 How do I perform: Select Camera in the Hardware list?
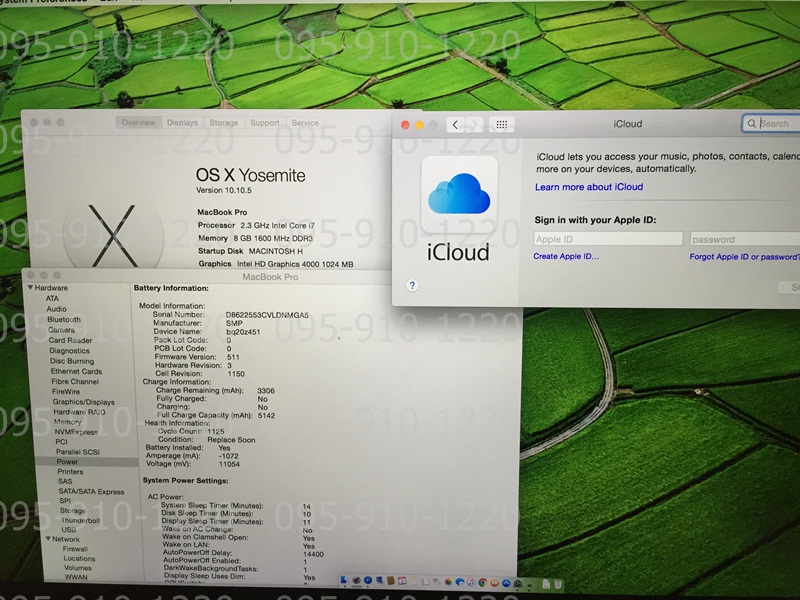pyautogui.click(x=61, y=330)
